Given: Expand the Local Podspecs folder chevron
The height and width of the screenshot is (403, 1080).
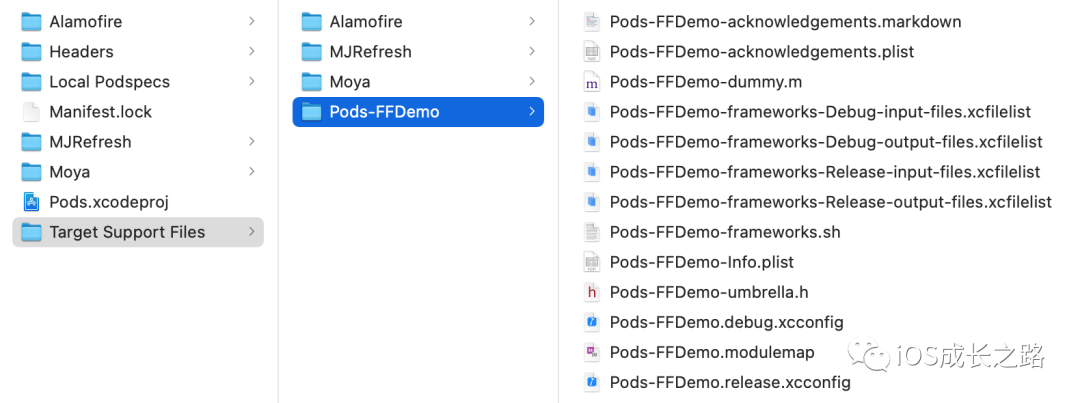Looking at the screenshot, I should point(251,81).
